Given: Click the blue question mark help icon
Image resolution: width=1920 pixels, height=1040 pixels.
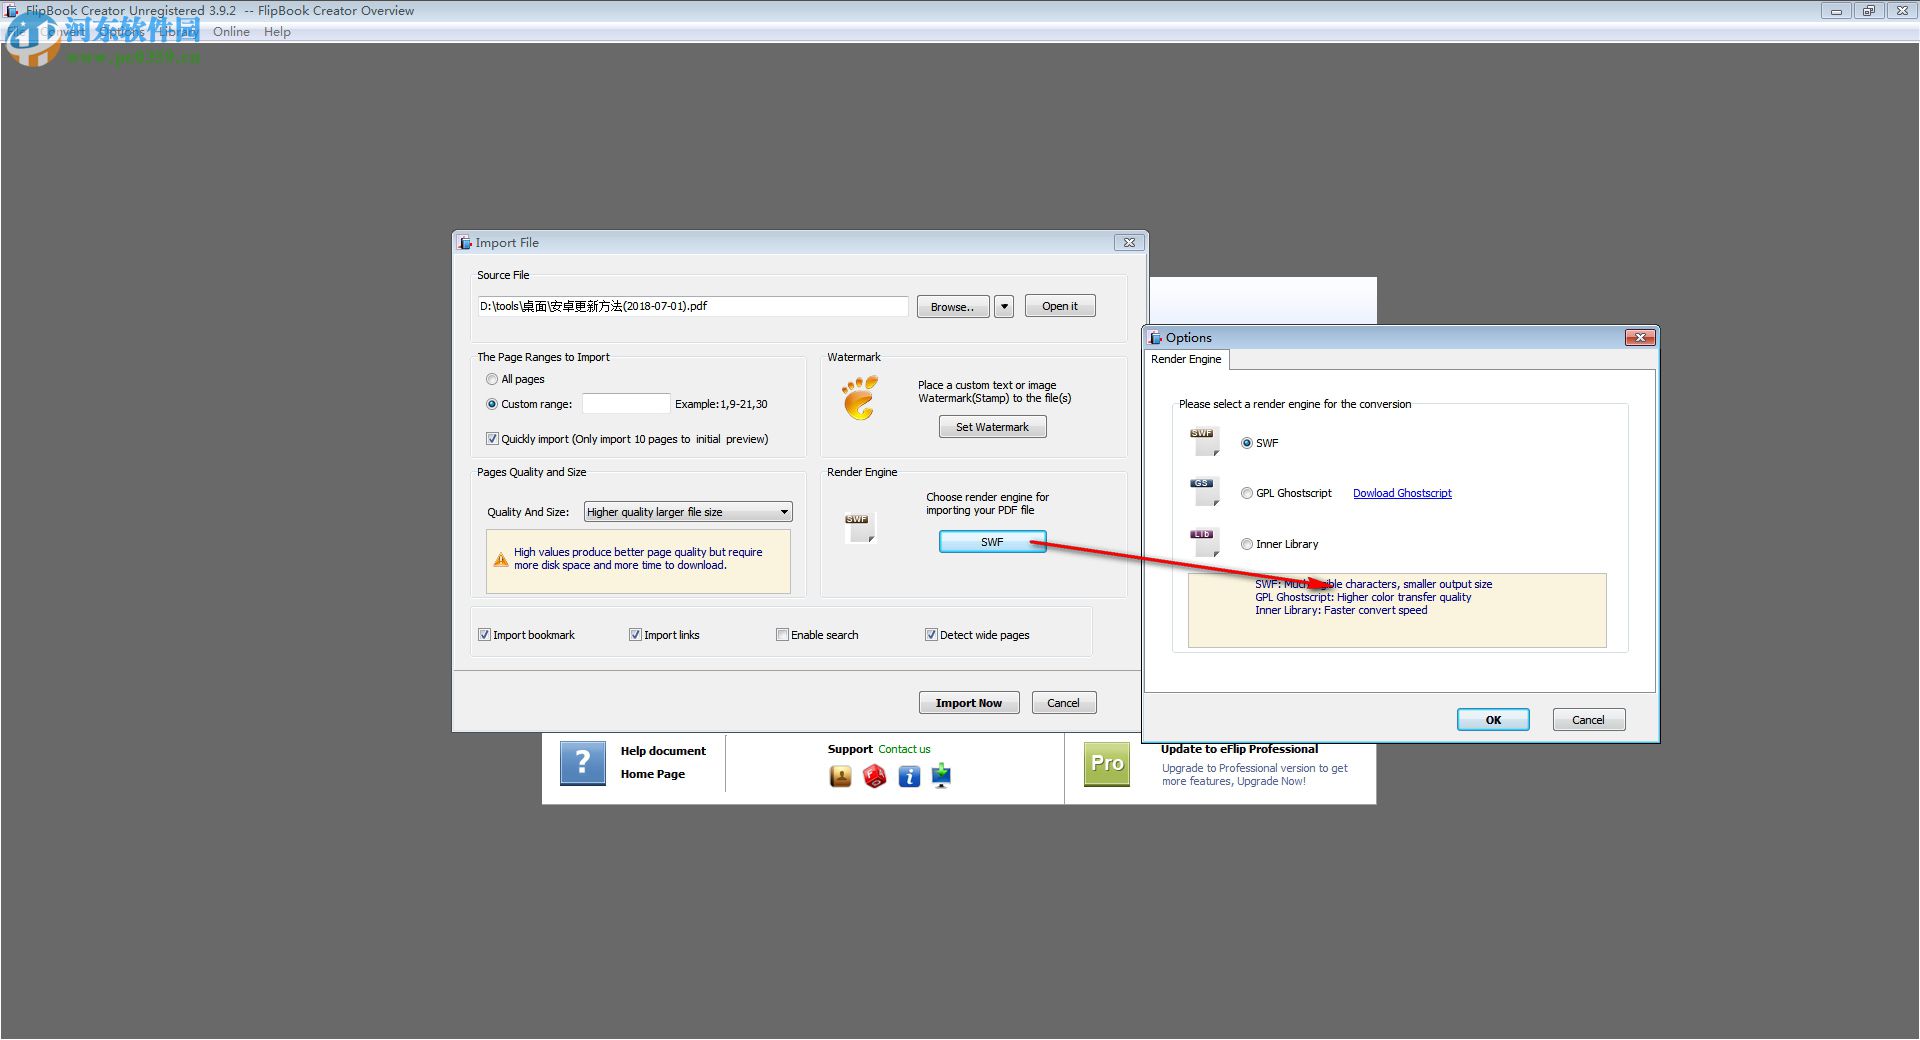Looking at the screenshot, I should tap(583, 763).
